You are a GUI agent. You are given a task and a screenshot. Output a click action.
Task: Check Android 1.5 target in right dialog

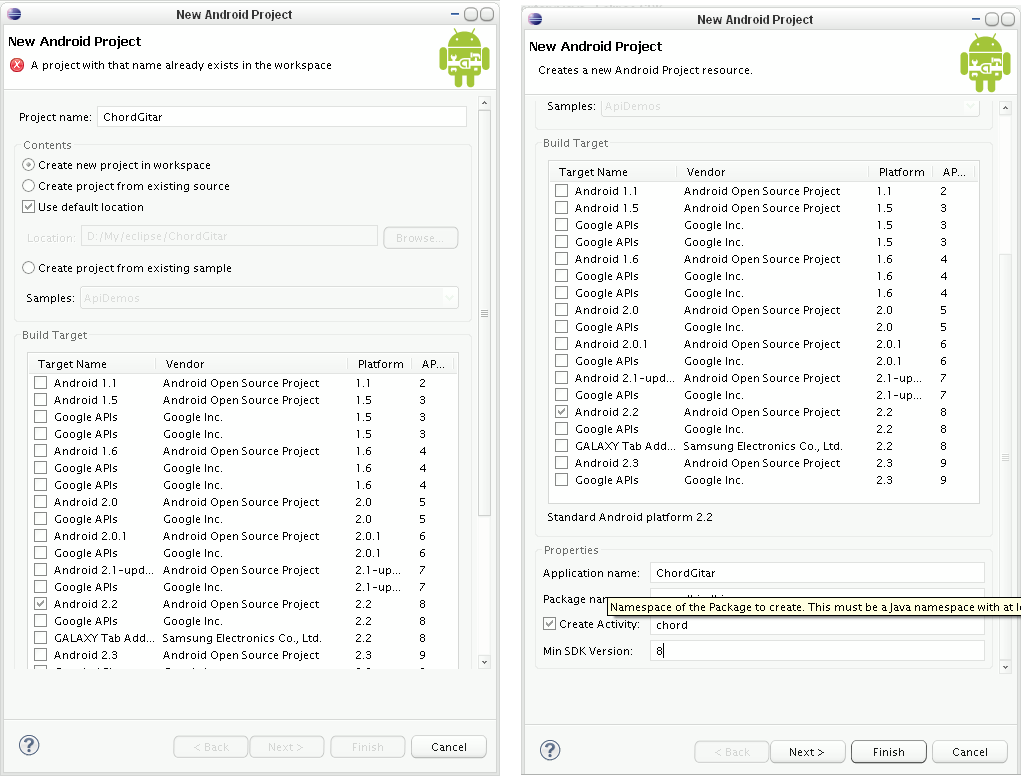561,208
